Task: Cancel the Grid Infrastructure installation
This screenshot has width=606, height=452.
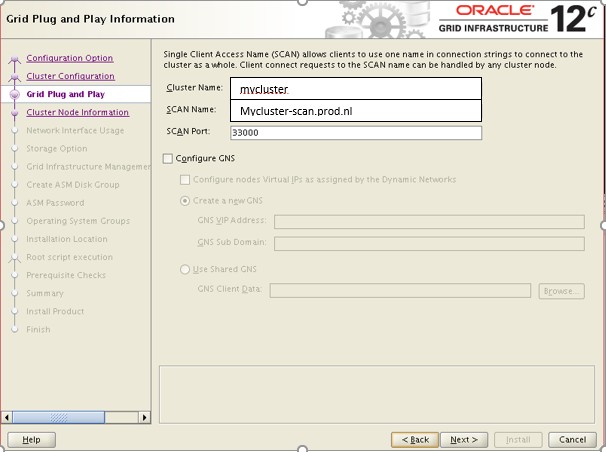Action: [572, 439]
